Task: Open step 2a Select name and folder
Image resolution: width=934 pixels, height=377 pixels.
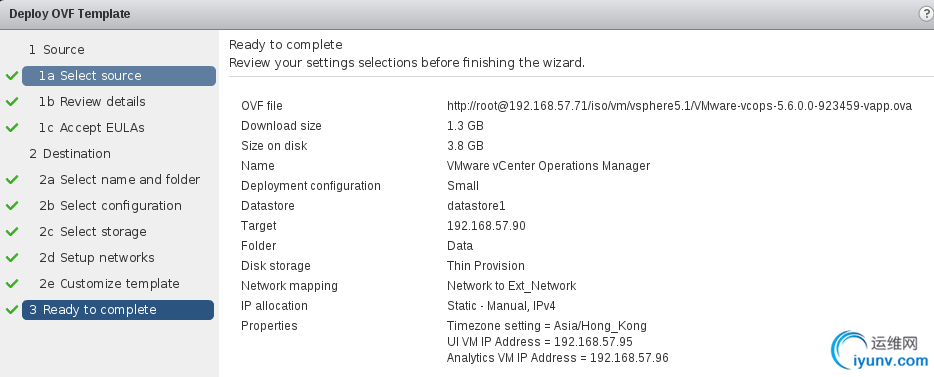Action: point(119,180)
